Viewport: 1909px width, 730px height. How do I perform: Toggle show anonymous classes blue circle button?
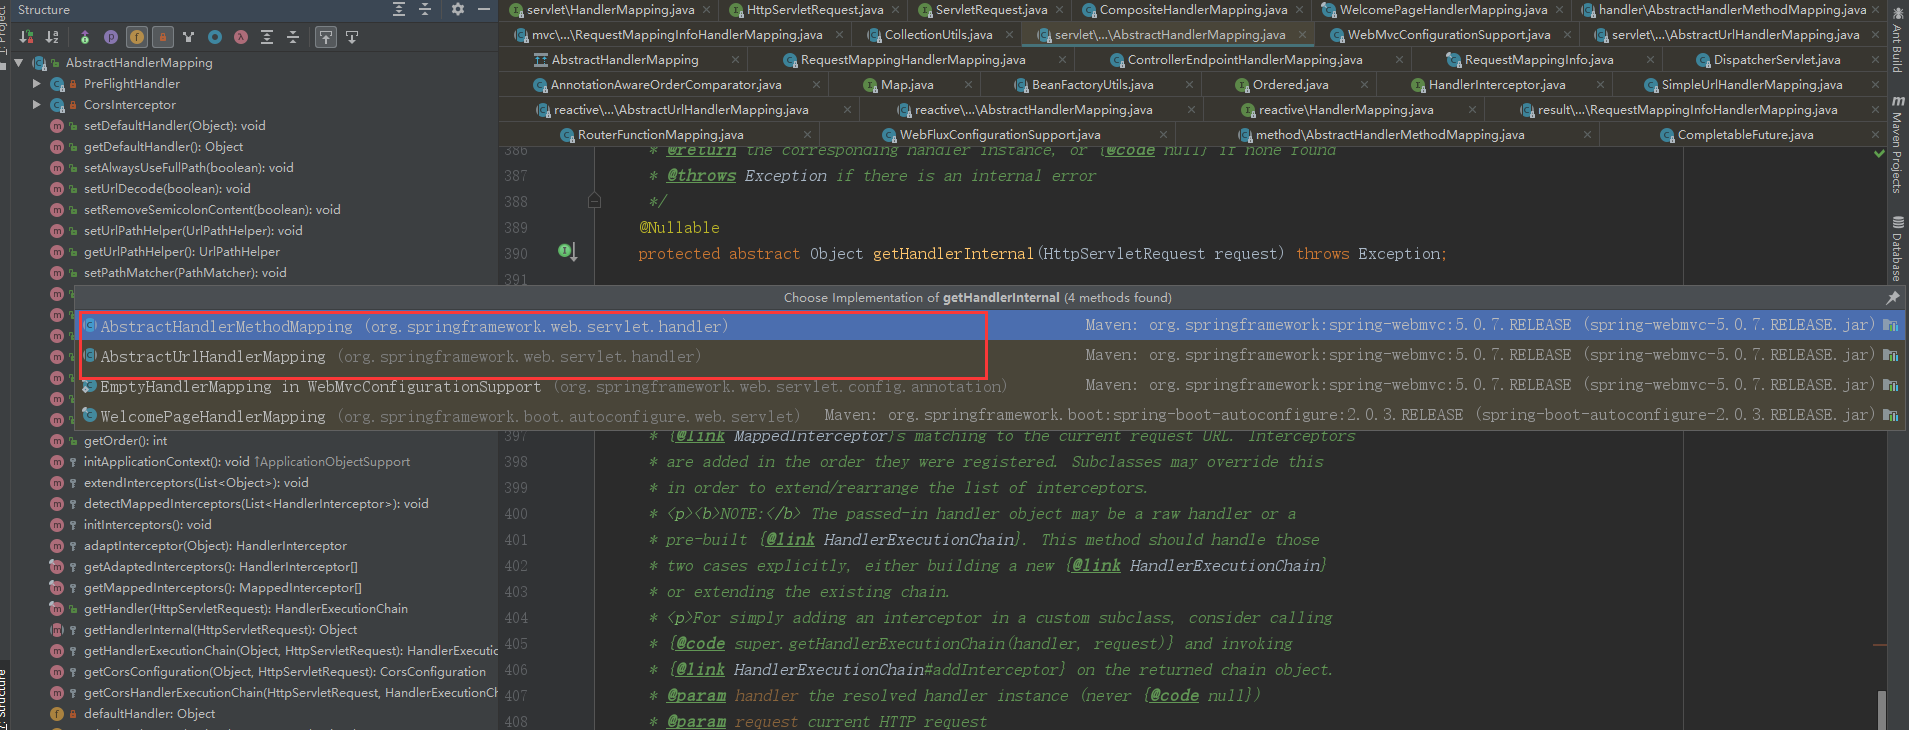pos(215,37)
